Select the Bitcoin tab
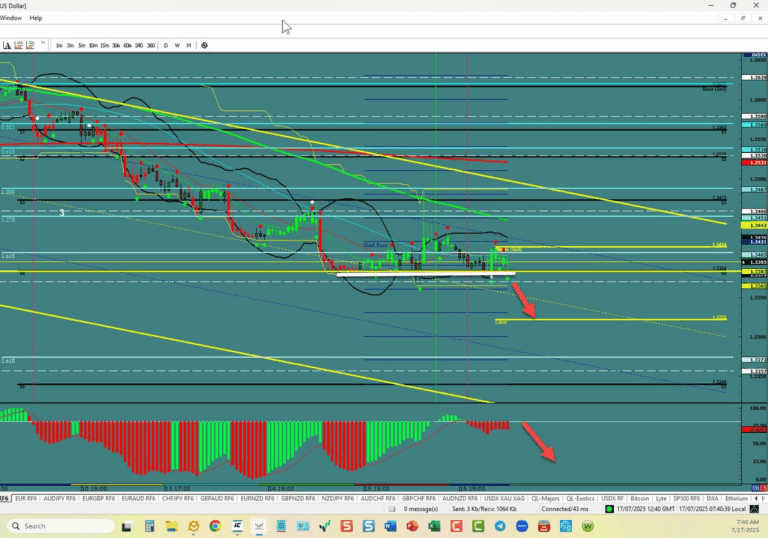This screenshot has width=768, height=538. [639, 498]
